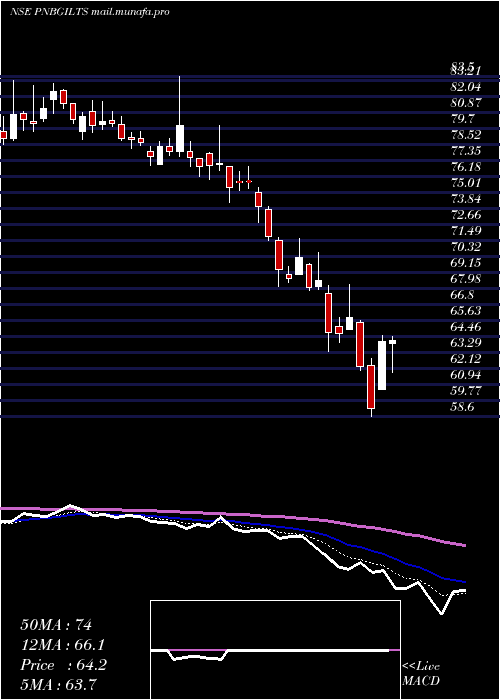Click the 73.84 price axis label
The image size is (500, 700).
click(465, 199)
